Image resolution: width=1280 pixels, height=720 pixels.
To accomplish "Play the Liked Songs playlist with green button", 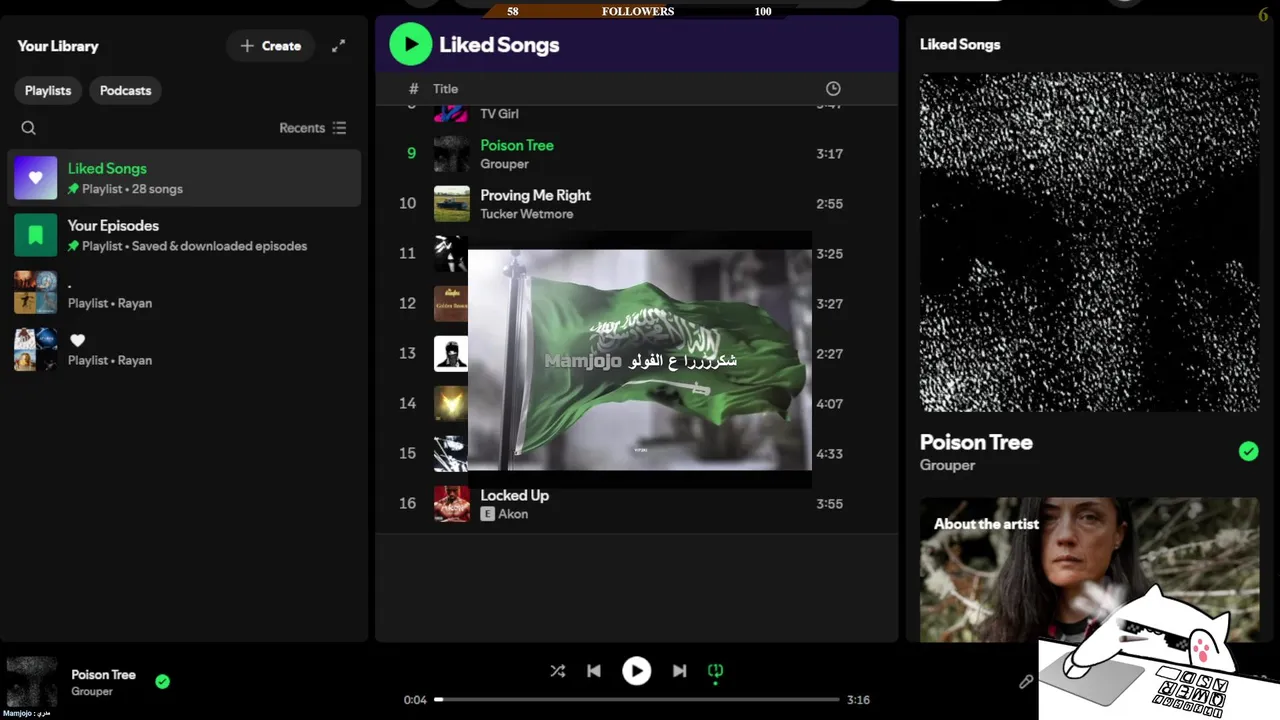I will [x=410, y=44].
